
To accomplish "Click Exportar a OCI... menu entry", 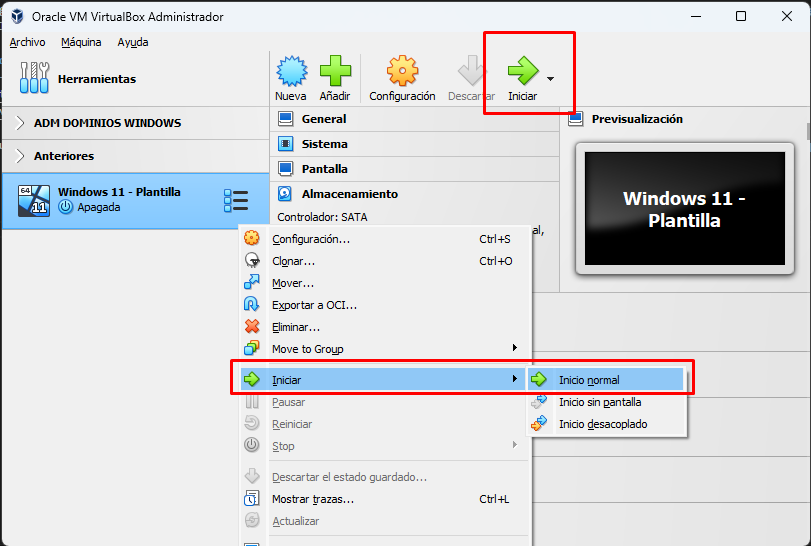I will (x=314, y=305).
